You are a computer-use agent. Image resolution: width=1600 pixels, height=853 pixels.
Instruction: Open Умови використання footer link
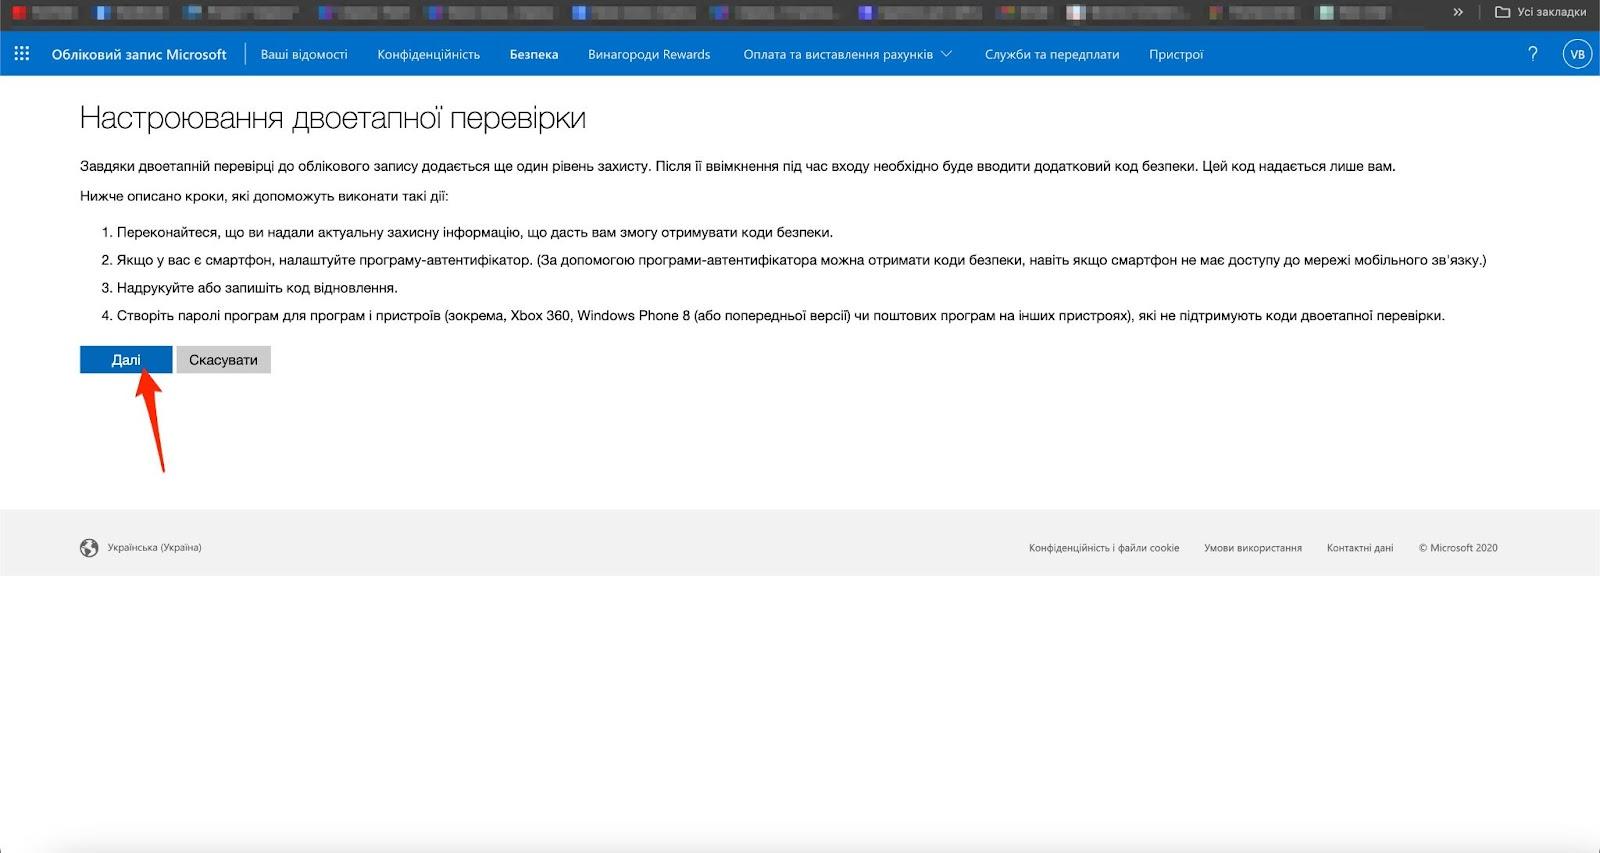[x=1253, y=548]
